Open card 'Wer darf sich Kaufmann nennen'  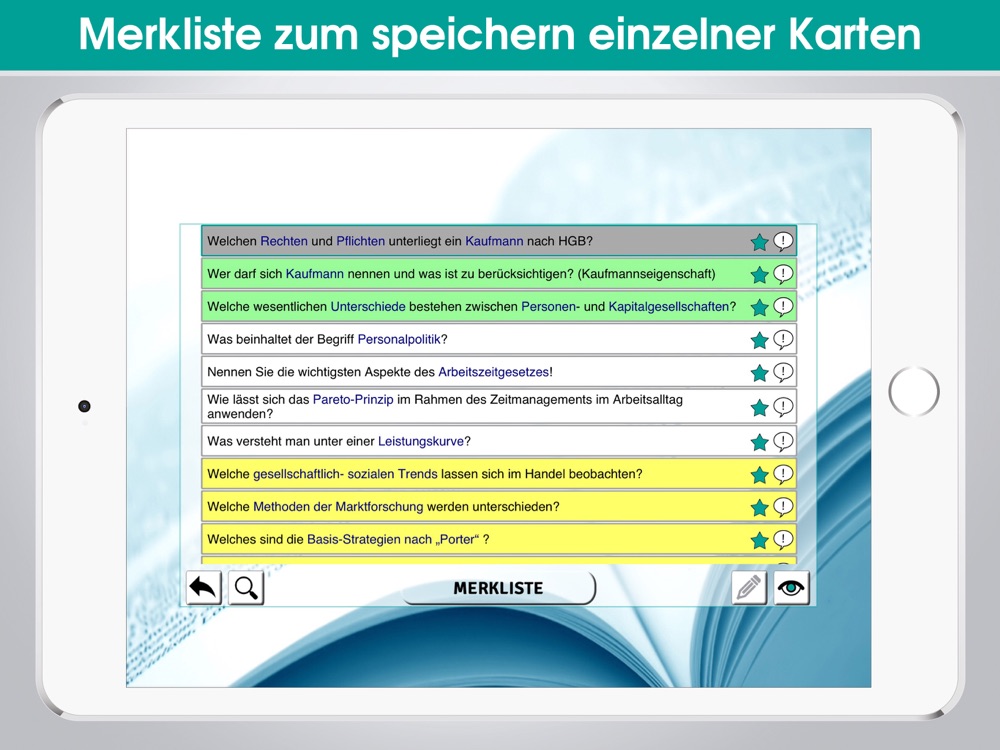point(499,274)
